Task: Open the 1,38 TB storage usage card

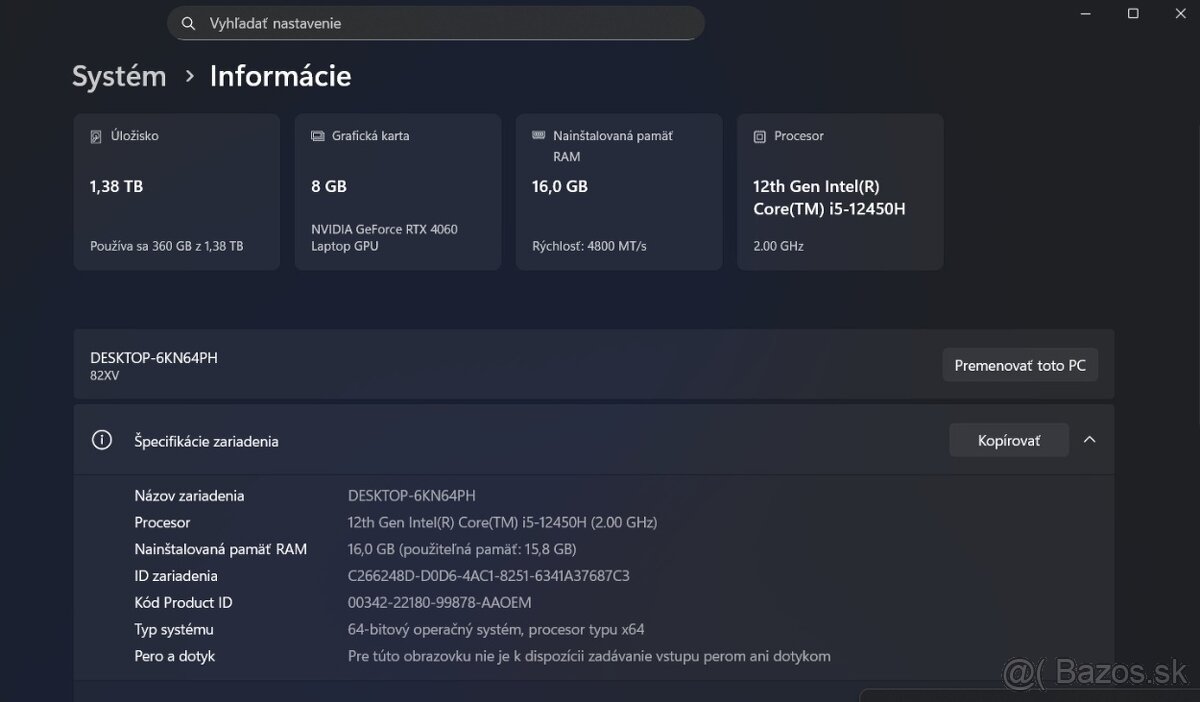Action: [177, 192]
